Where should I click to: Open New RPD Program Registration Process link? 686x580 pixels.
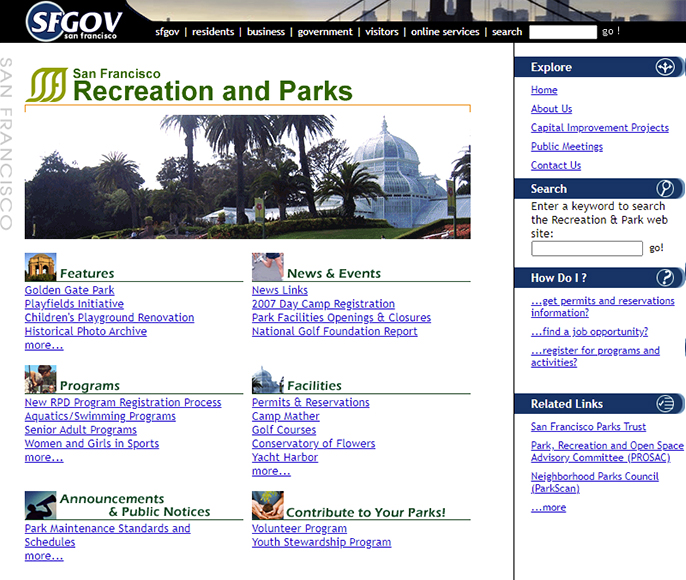[x=123, y=402]
